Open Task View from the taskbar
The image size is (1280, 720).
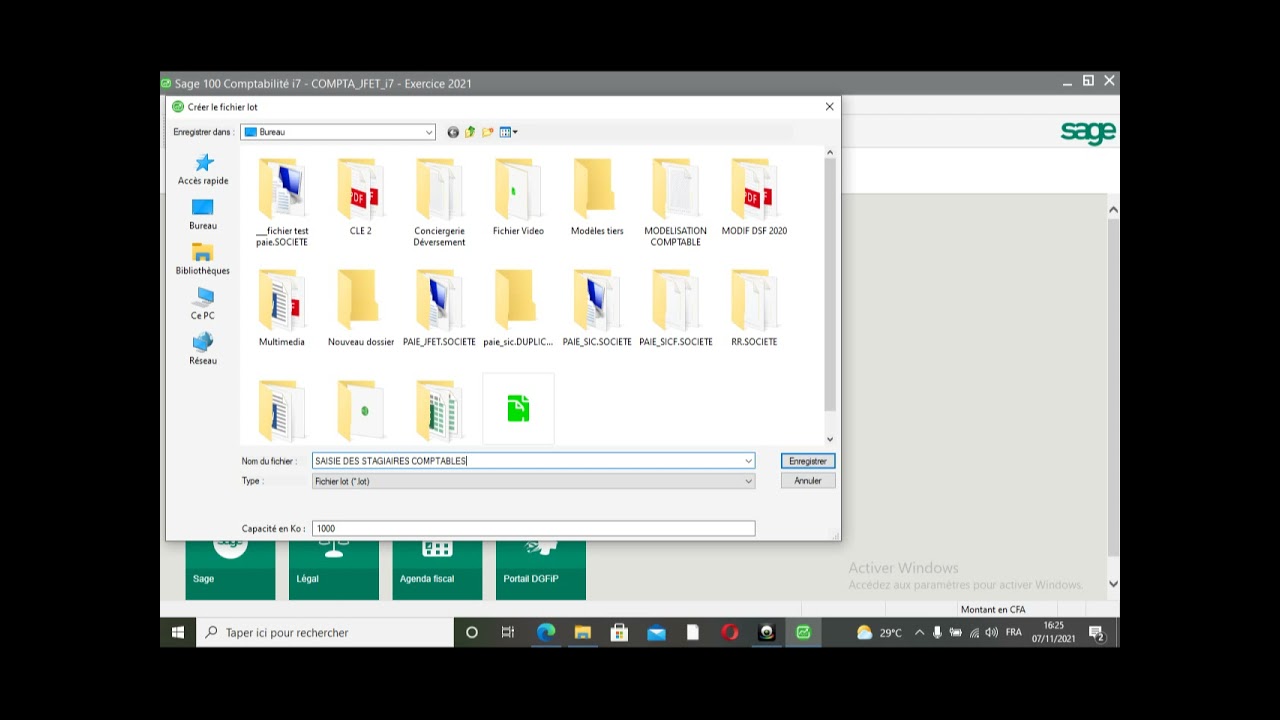pos(508,632)
